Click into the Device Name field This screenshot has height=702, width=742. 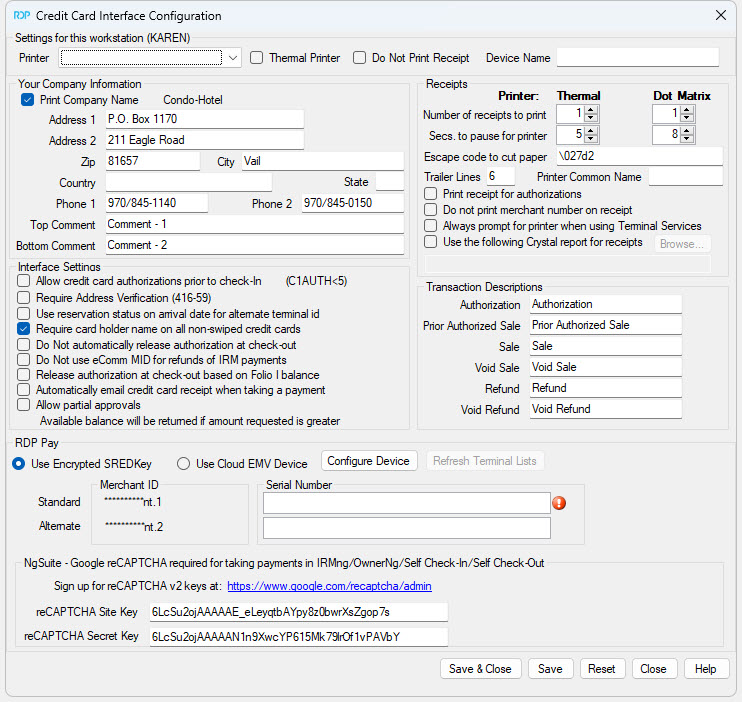[637, 58]
